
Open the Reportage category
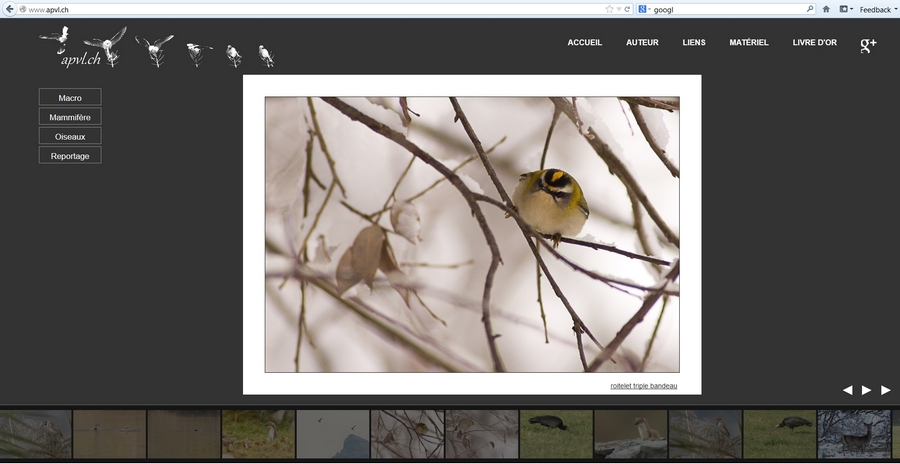[x=70, y=156]
